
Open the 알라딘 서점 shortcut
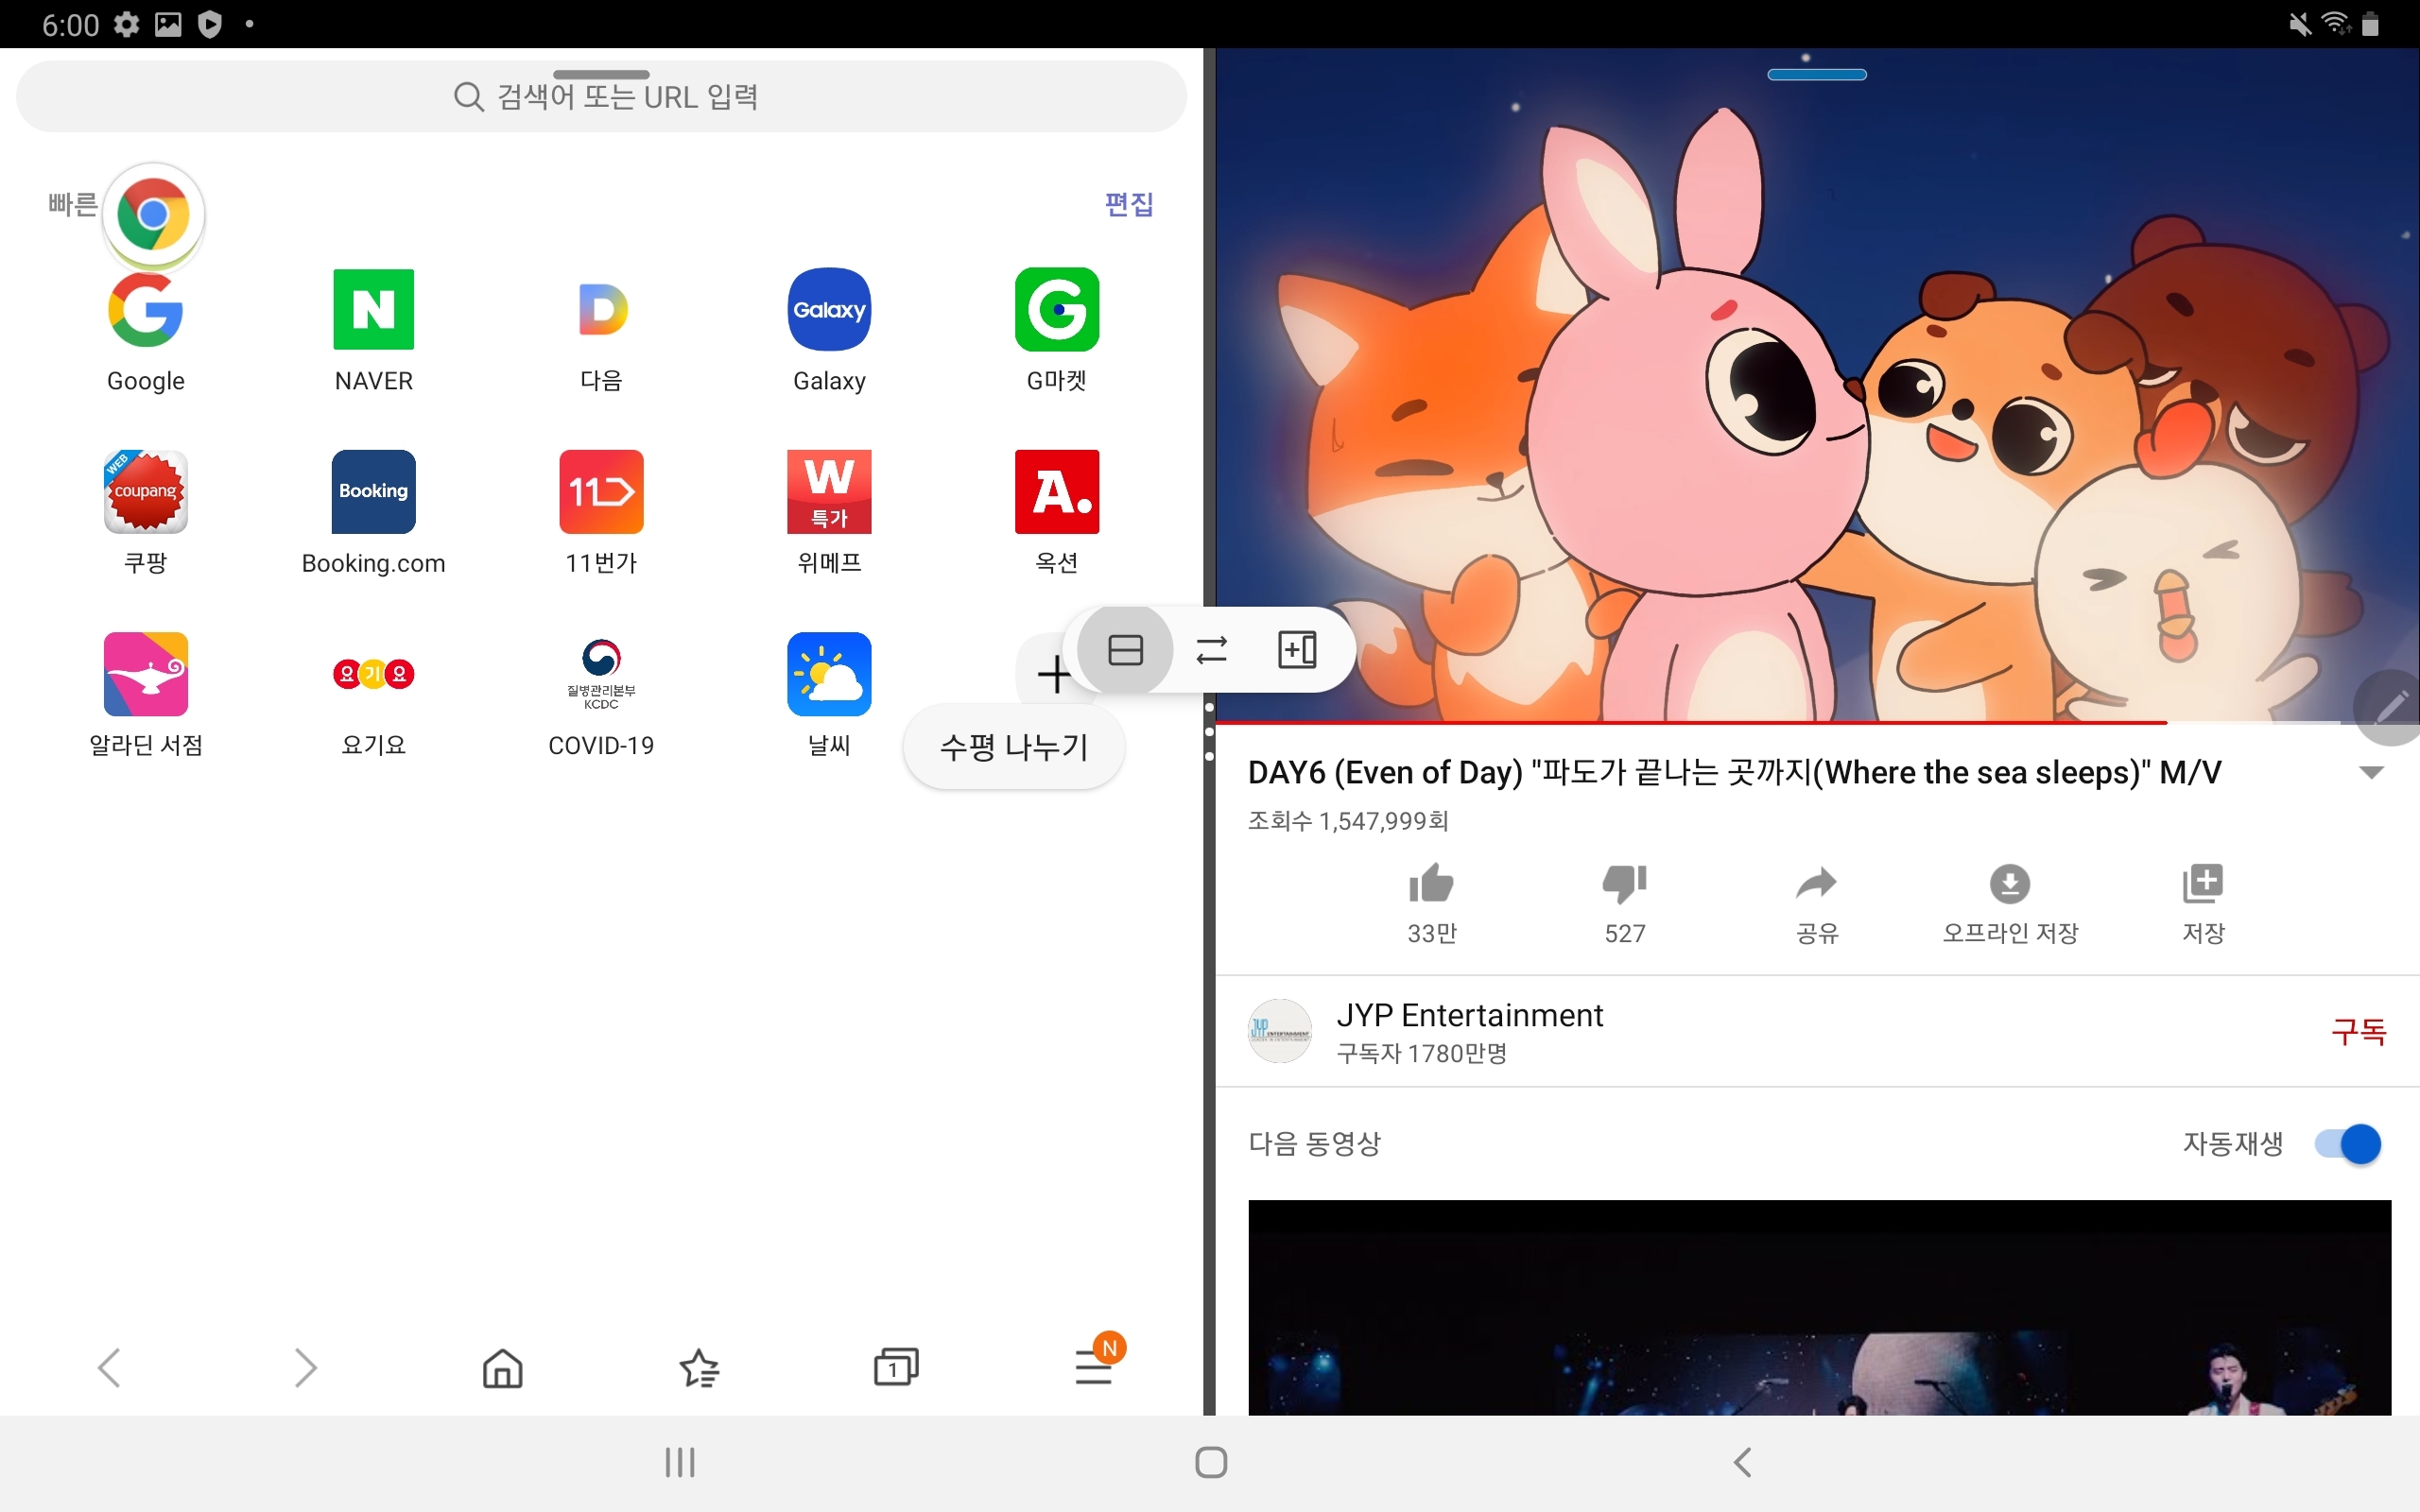click(x=146, y=694)
